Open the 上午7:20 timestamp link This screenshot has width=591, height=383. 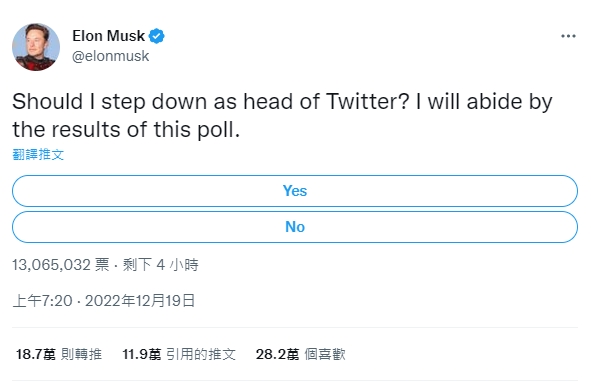point(42,301)
